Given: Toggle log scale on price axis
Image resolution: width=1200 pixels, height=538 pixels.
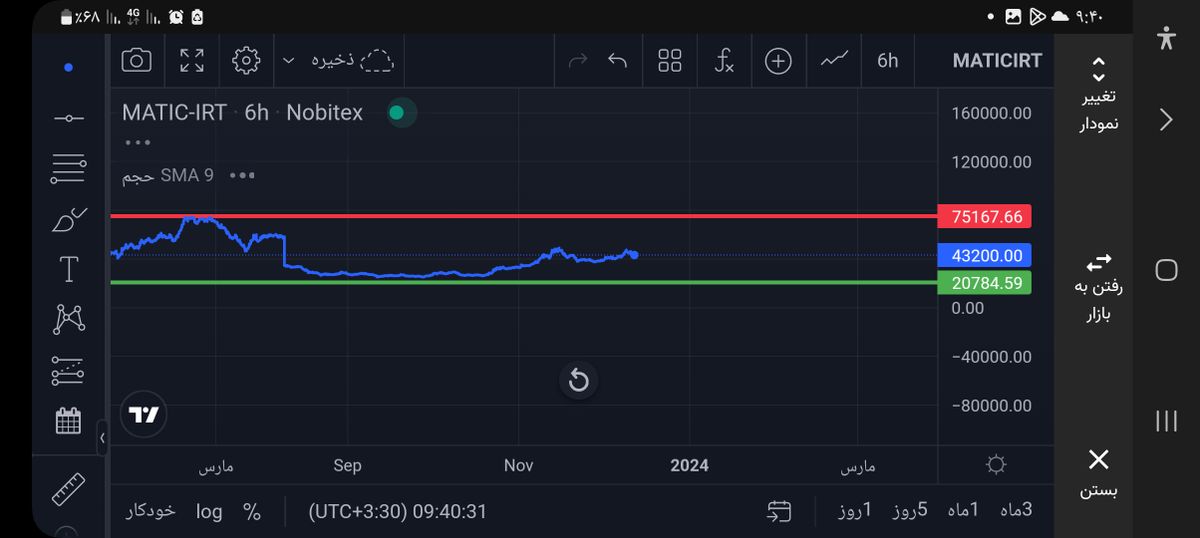Looking at the screenshot, I should tap(209, 511).
